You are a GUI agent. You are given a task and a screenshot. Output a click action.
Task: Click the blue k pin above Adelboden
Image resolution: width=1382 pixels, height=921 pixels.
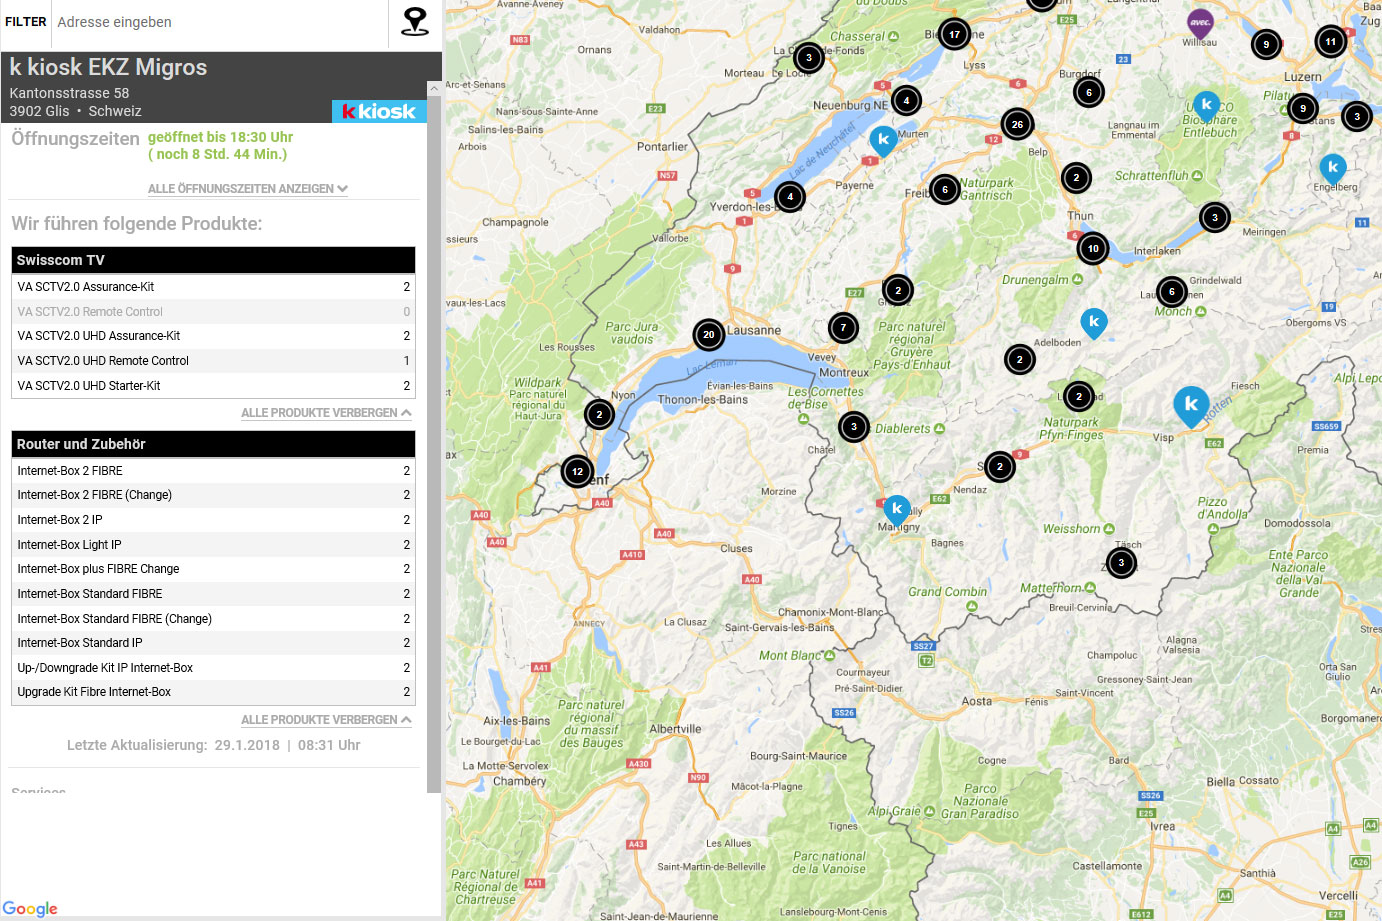pyautogui.click(x=1094, y=323)
